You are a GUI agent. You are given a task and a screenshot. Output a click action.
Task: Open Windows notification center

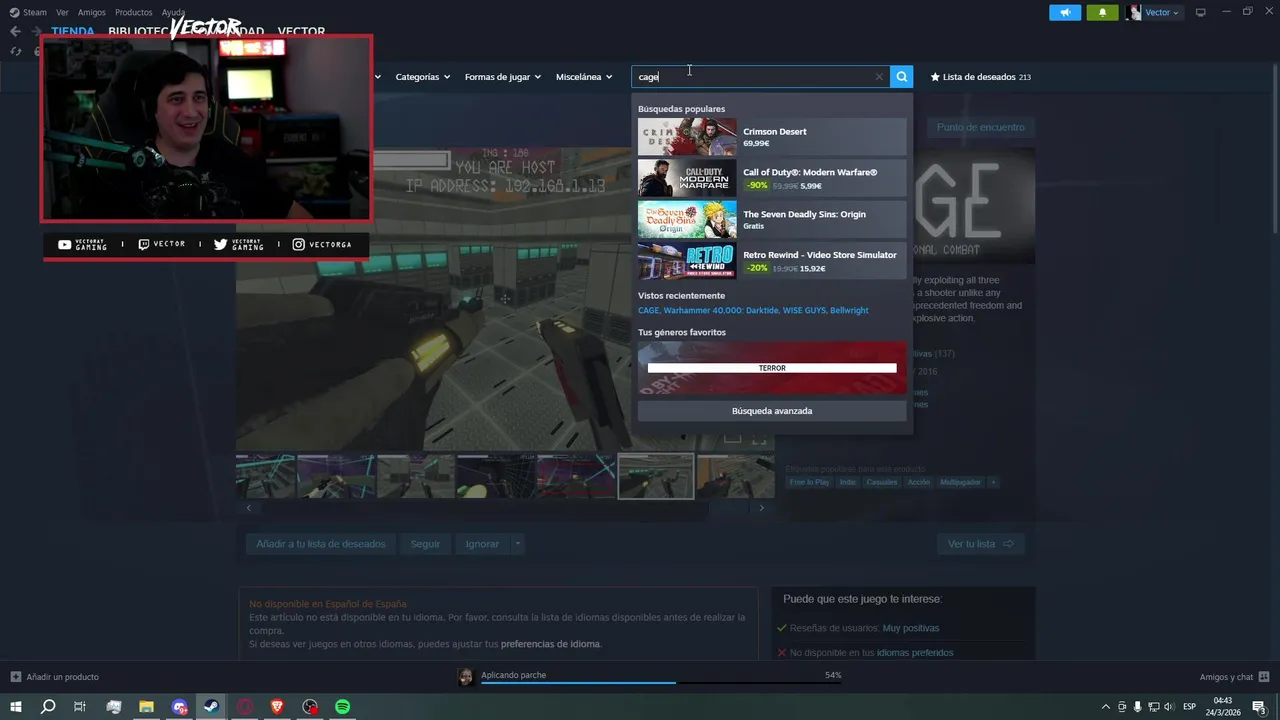click(1259, 707)
